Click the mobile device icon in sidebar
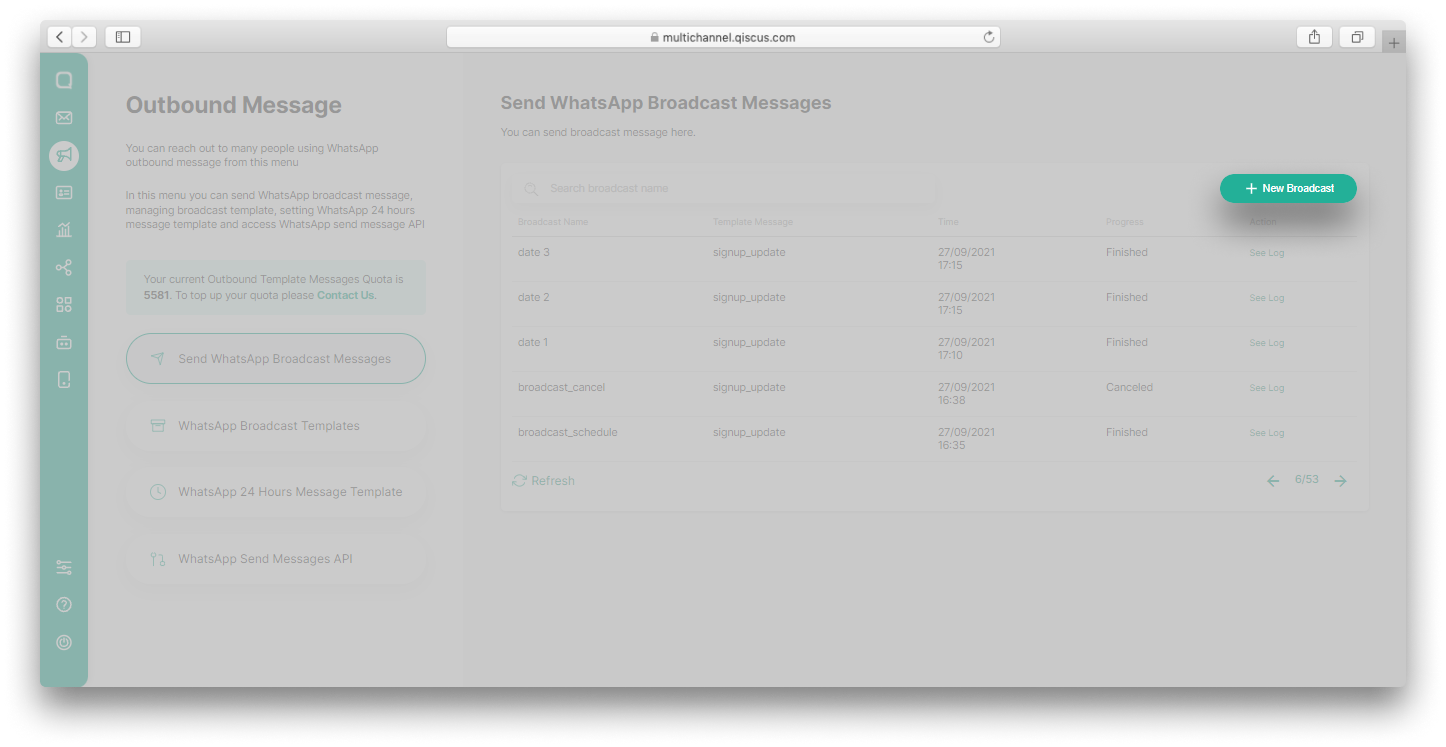This screenshot has width=1446, height=747. pyautogui.click(x=64, y=379)
